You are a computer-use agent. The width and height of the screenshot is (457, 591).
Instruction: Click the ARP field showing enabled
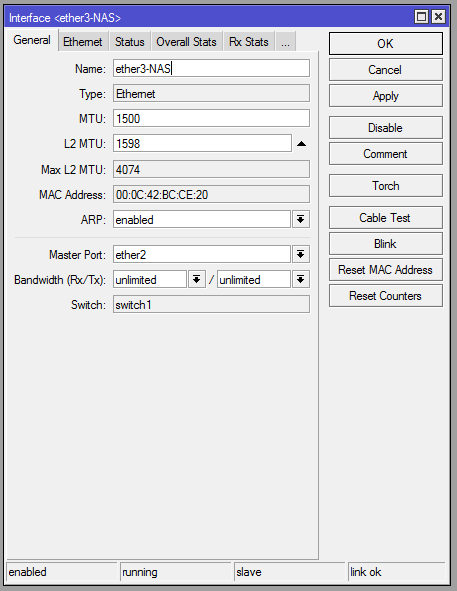pyautogui.click(x=202, y=219)
